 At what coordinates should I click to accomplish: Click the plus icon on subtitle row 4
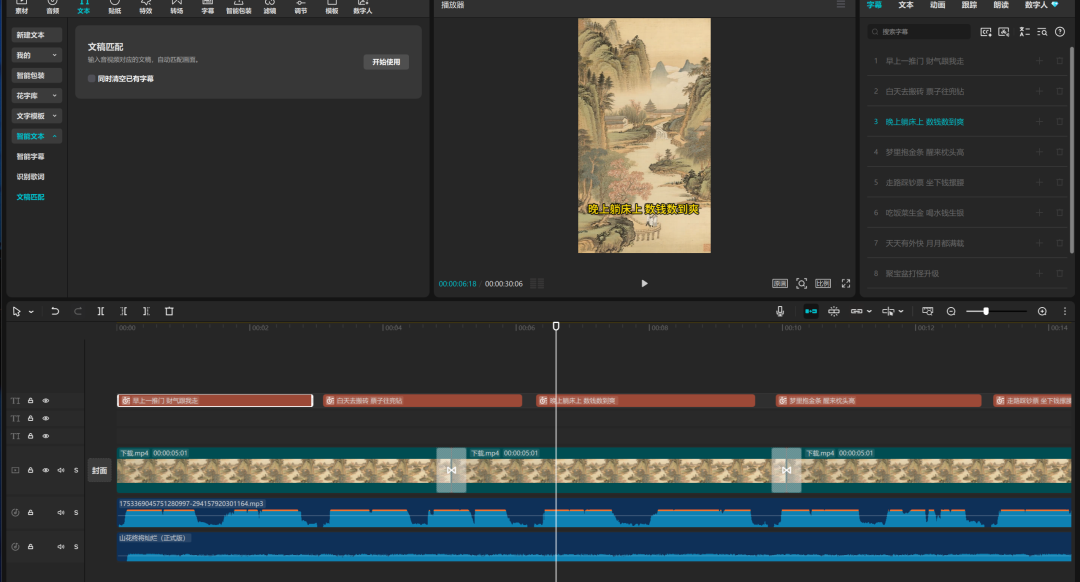point(1039,152)
